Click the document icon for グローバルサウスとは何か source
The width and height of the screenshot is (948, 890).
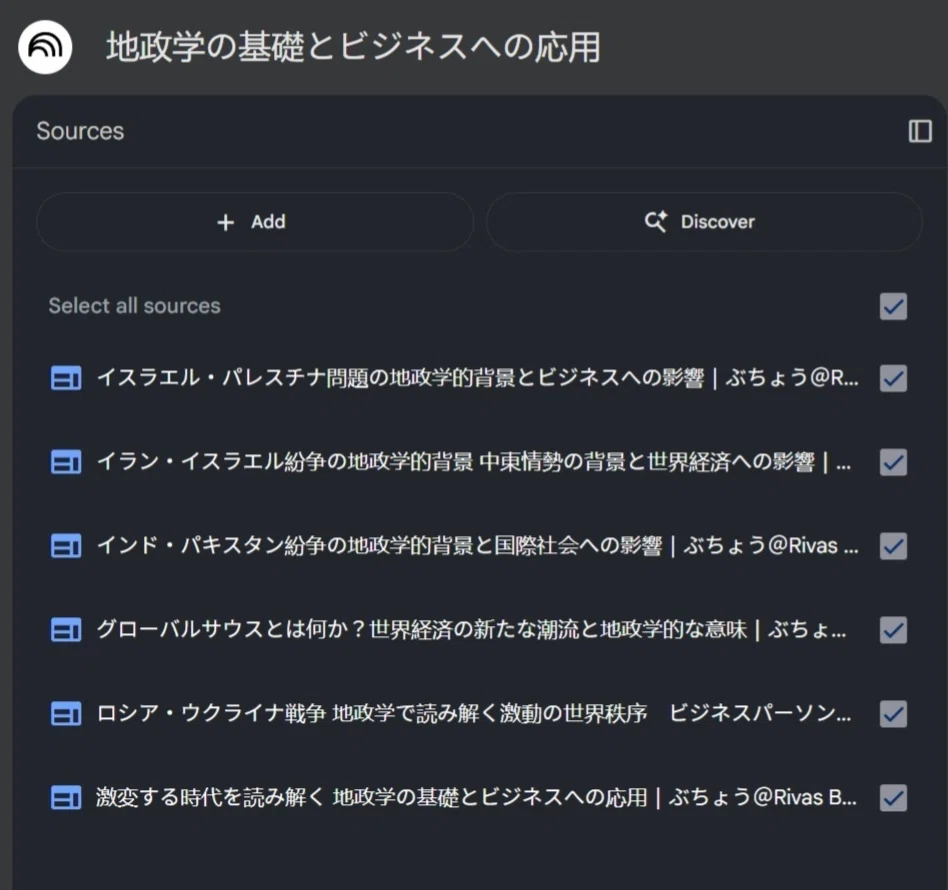pyautogui.click(x=66, y=631)
